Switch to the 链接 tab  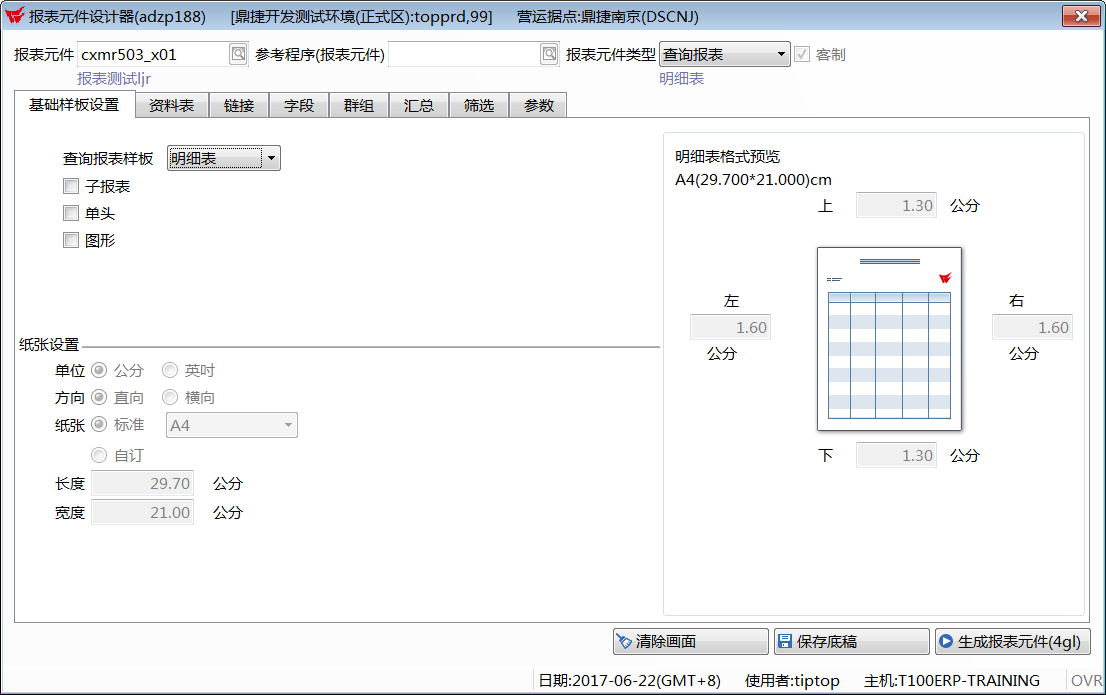point(238,105)
